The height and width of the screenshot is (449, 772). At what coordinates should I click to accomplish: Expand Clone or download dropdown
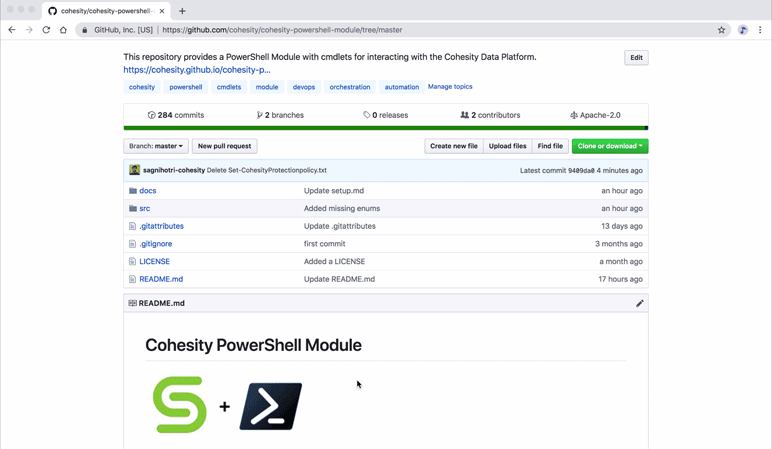610,146
